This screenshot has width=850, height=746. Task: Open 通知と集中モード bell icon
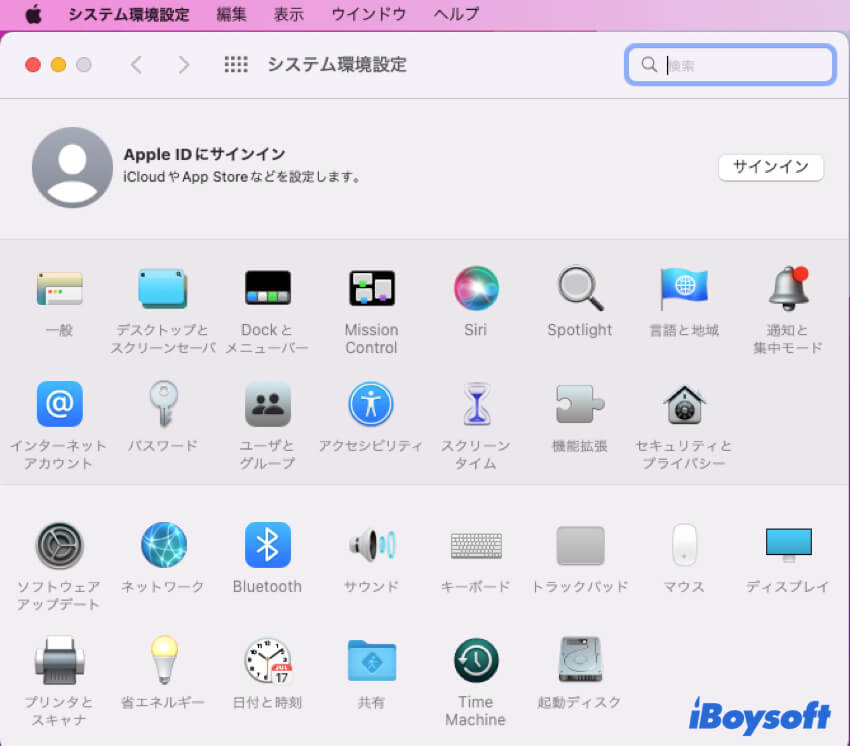pos(789,288)
